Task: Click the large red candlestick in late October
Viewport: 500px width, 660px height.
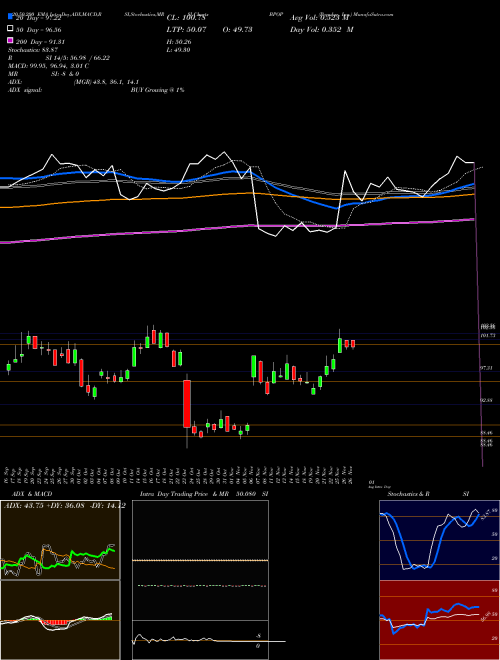Action: coord(187,404)
